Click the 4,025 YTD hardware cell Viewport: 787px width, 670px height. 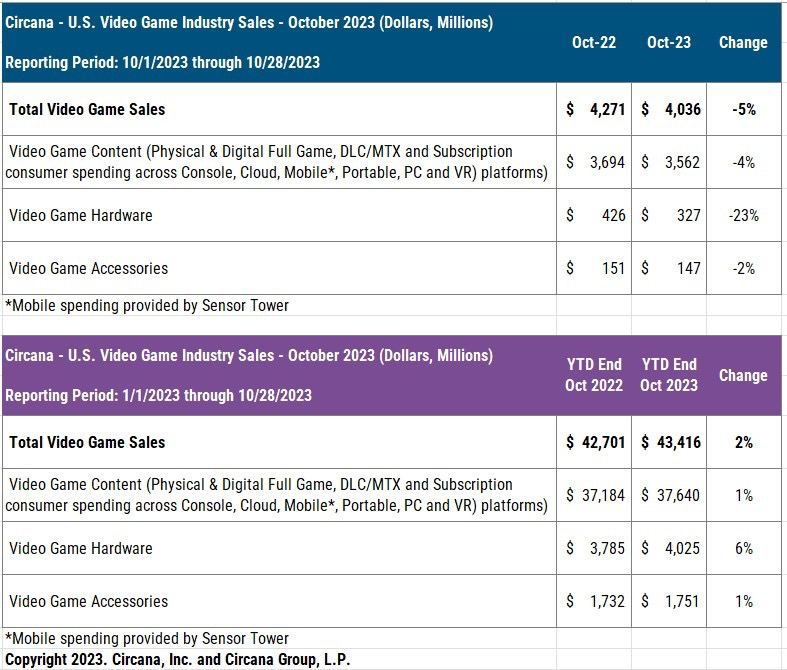(670, 548)
